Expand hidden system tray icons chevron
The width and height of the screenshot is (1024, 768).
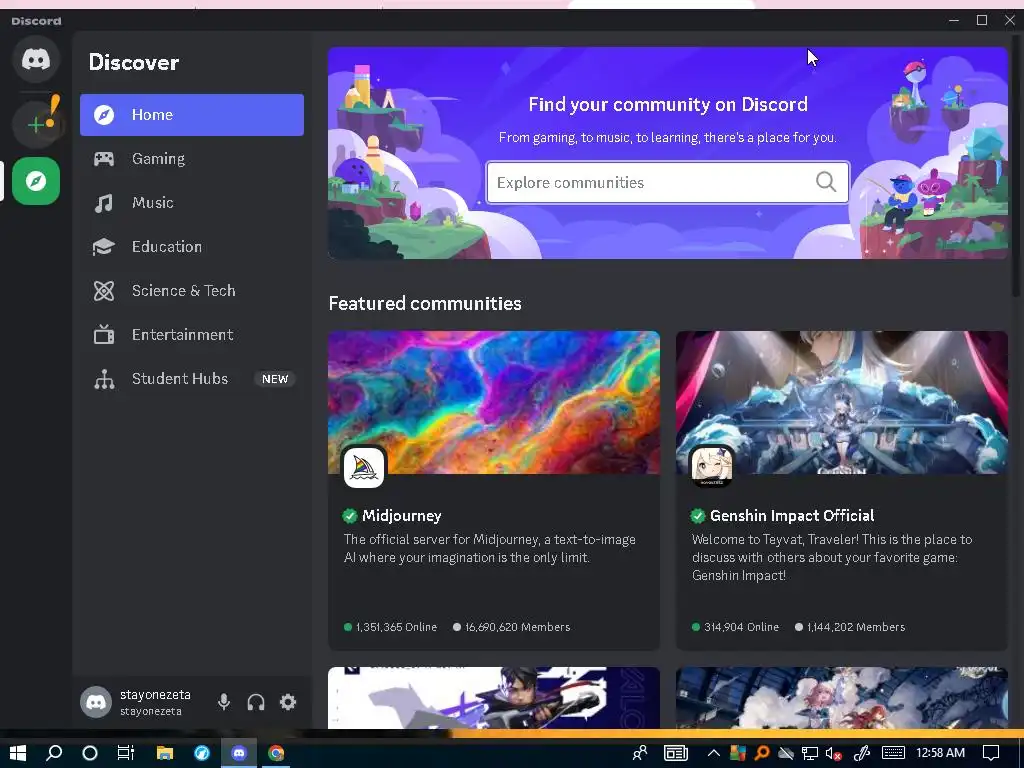[714, 753]
